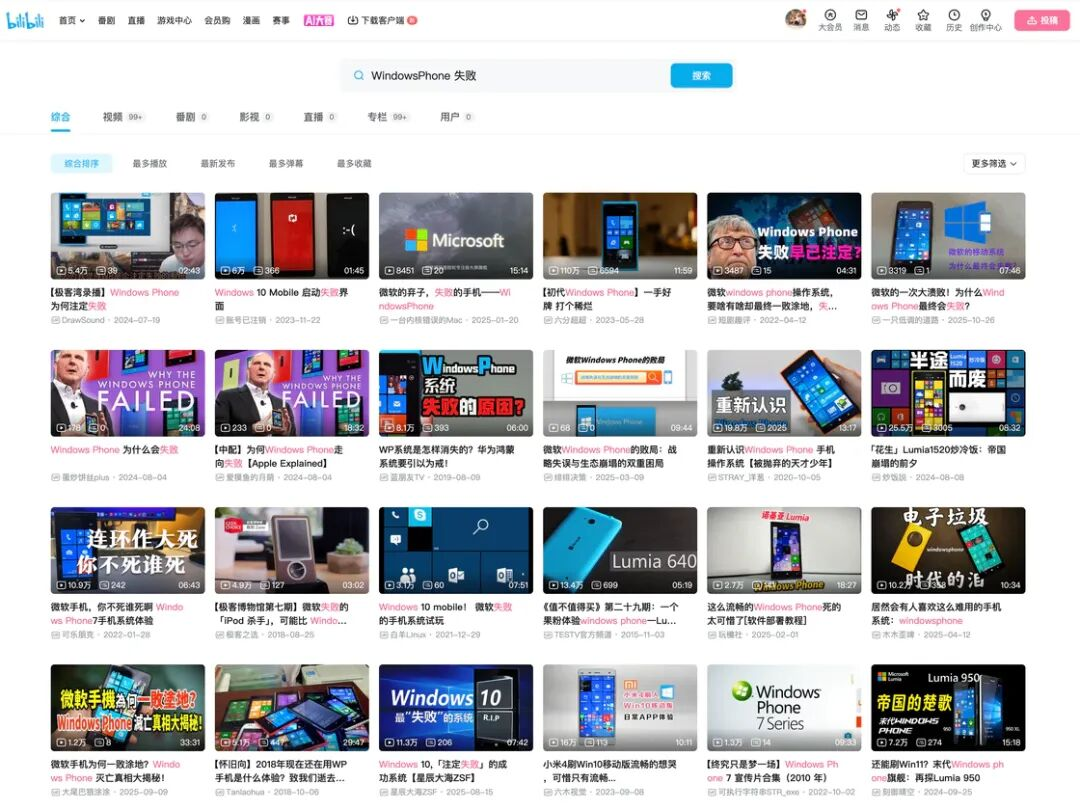
Task: Expand the 首页 dropdown menu
Action: (x=71, y=20)
